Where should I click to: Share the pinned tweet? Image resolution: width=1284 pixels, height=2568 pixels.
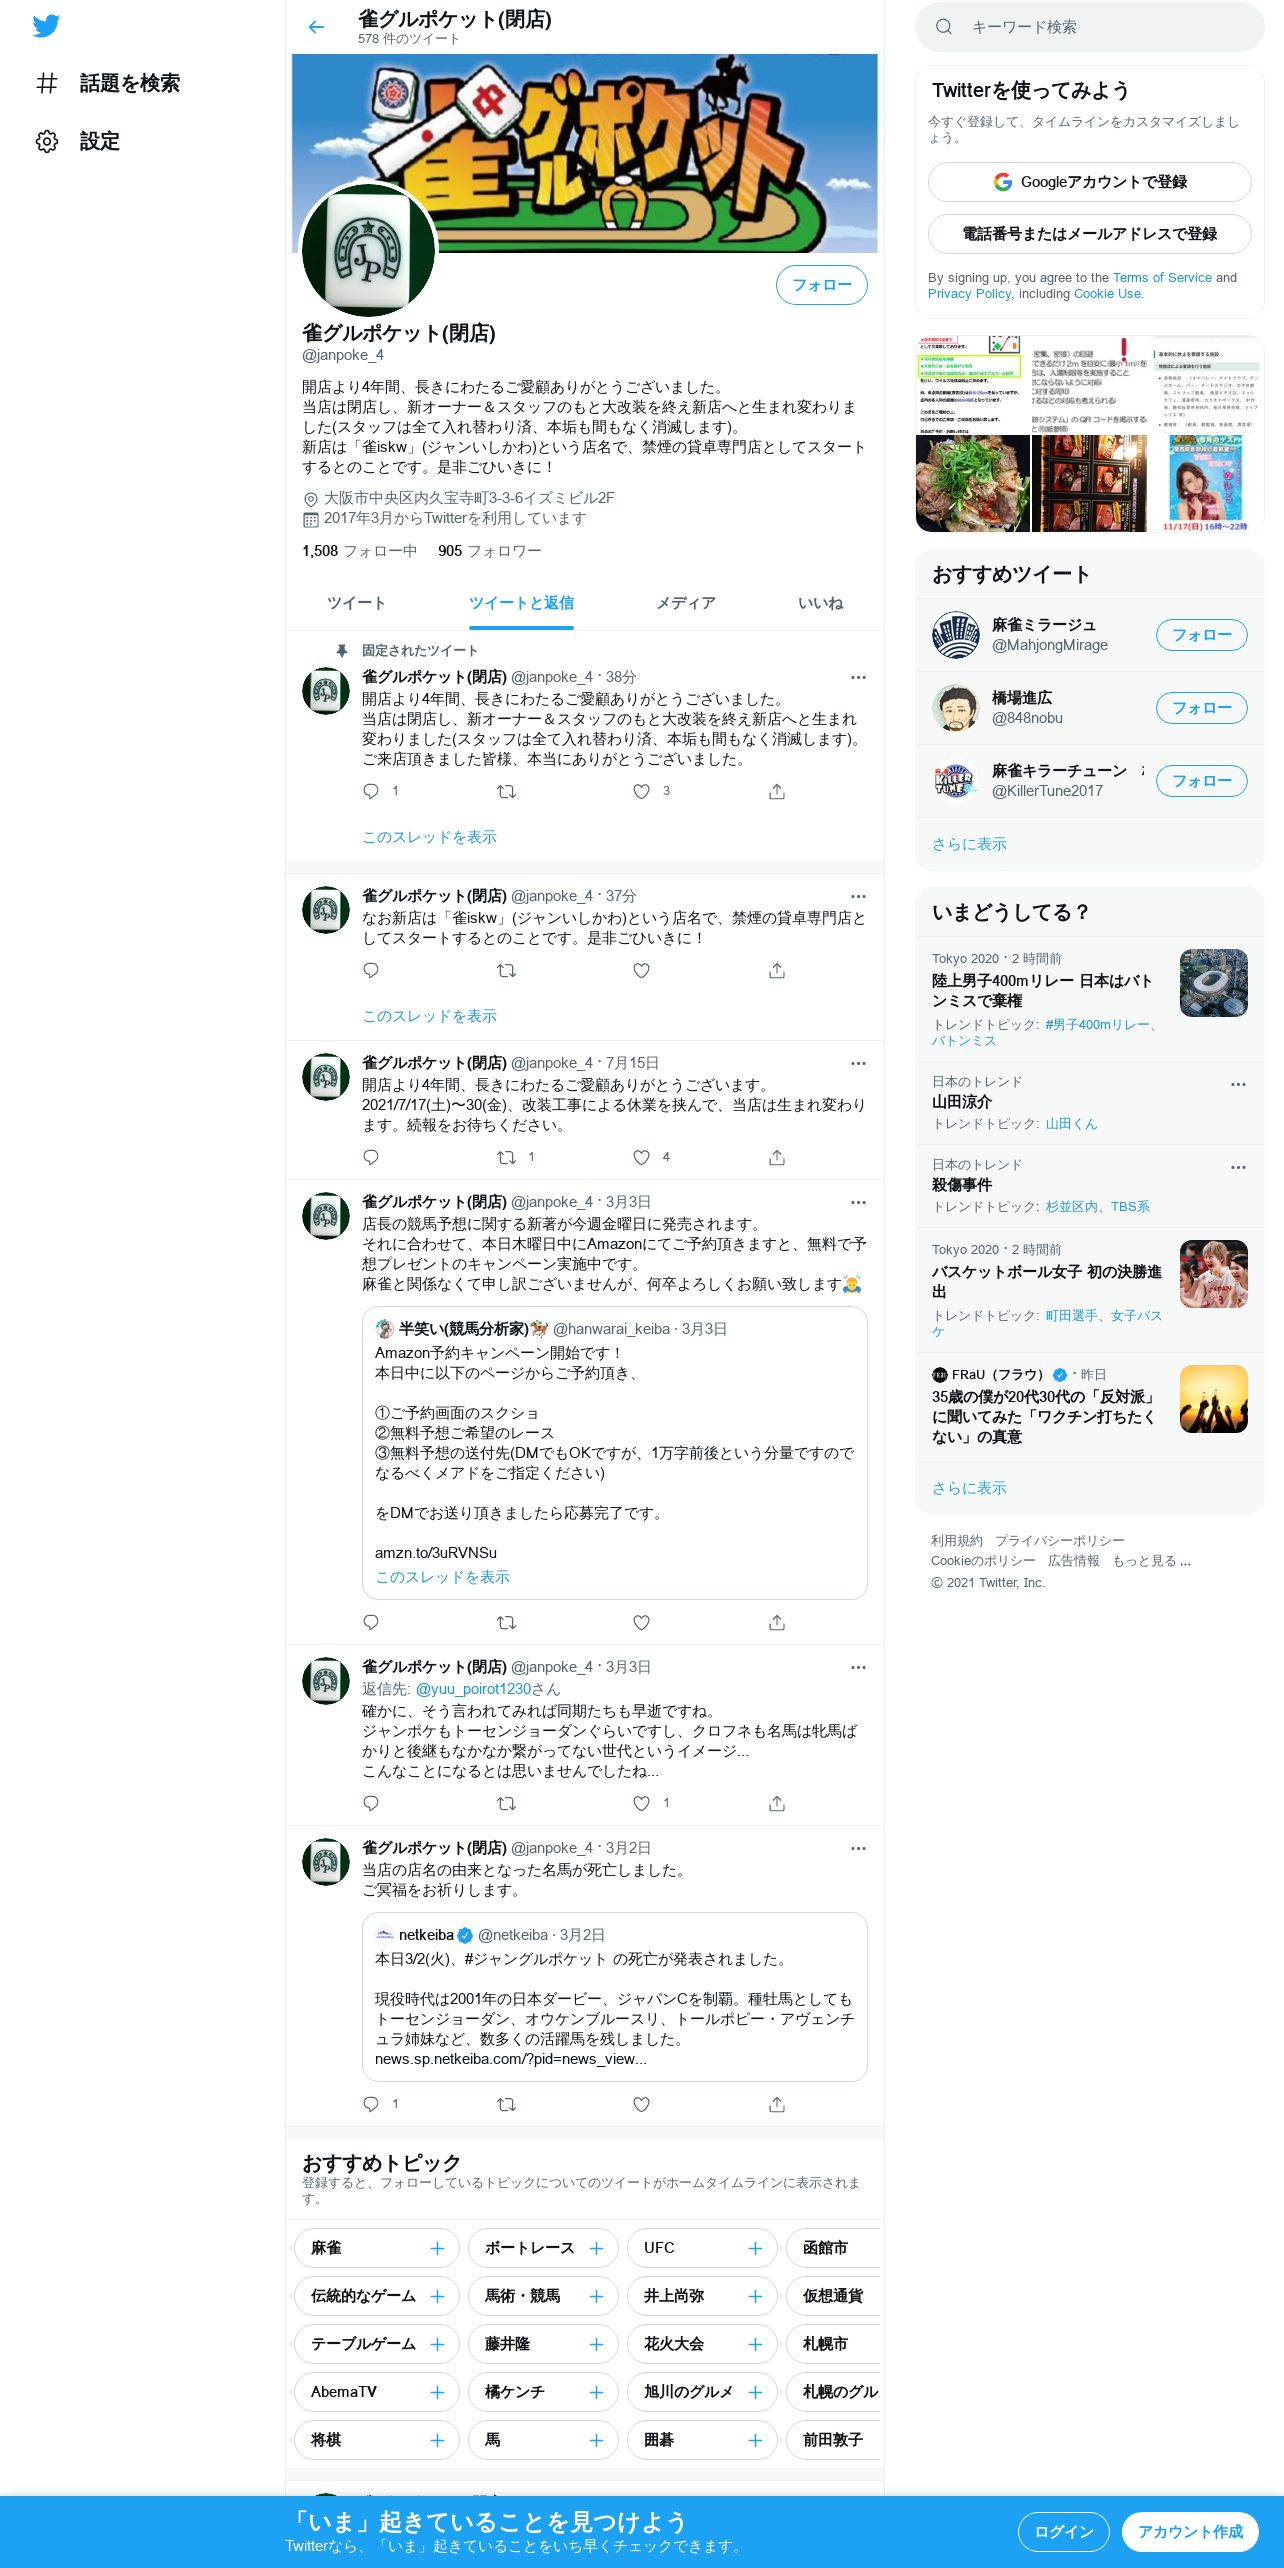[777, 791]
